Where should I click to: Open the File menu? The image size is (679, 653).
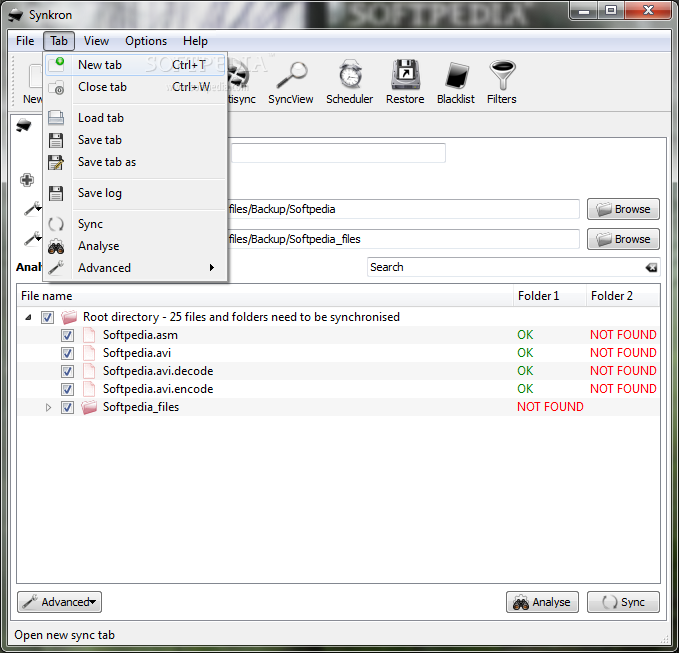[x=25, y=41]
